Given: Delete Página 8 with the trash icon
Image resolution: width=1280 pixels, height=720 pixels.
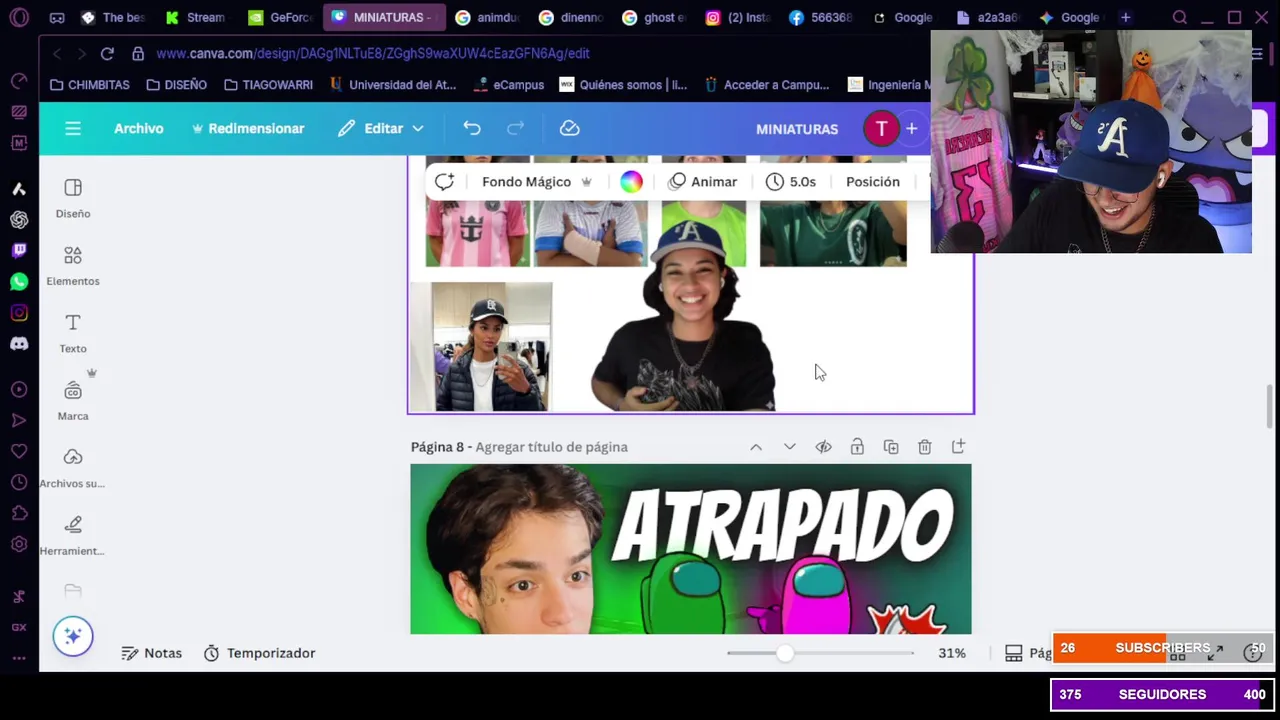Looking at the screenshot, I should pyautogui.click(x=925, y=447).
